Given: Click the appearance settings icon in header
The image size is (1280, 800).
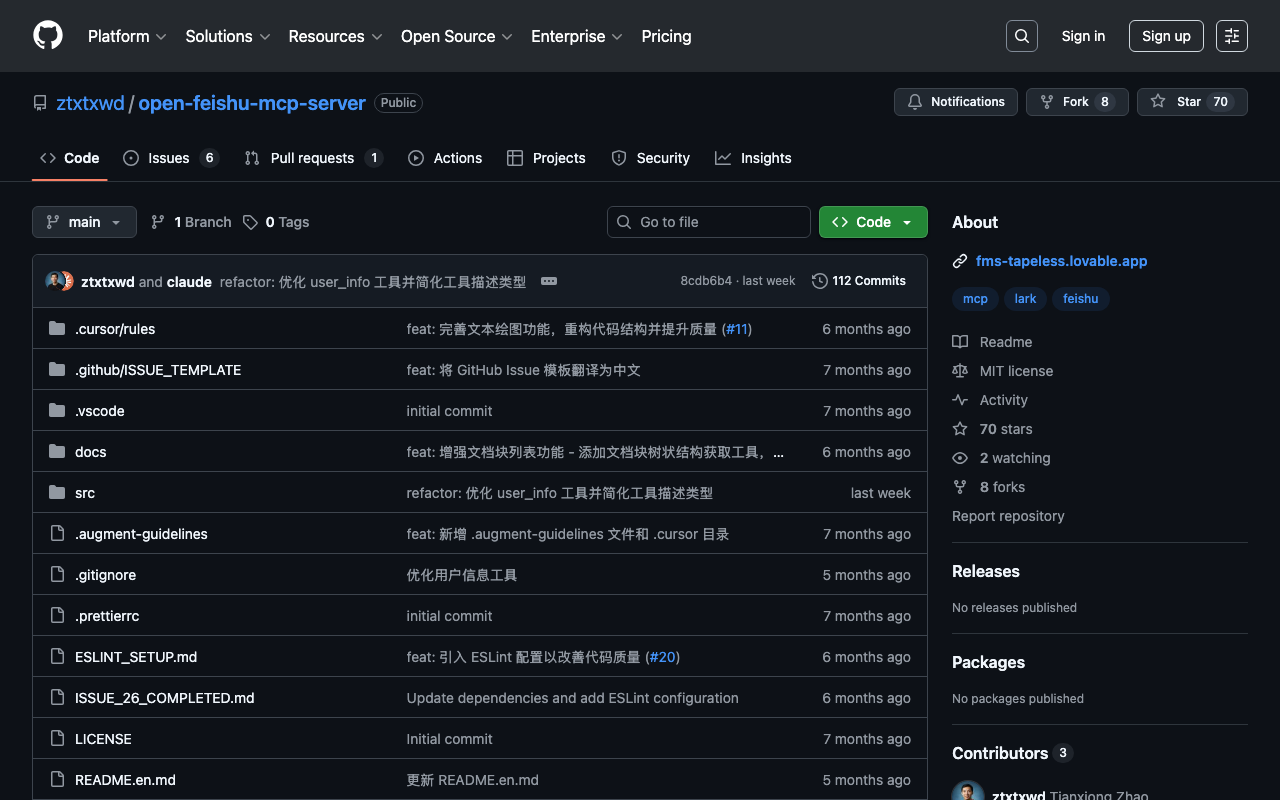Looking at the screenshot, I should [x=1231, y=36].
